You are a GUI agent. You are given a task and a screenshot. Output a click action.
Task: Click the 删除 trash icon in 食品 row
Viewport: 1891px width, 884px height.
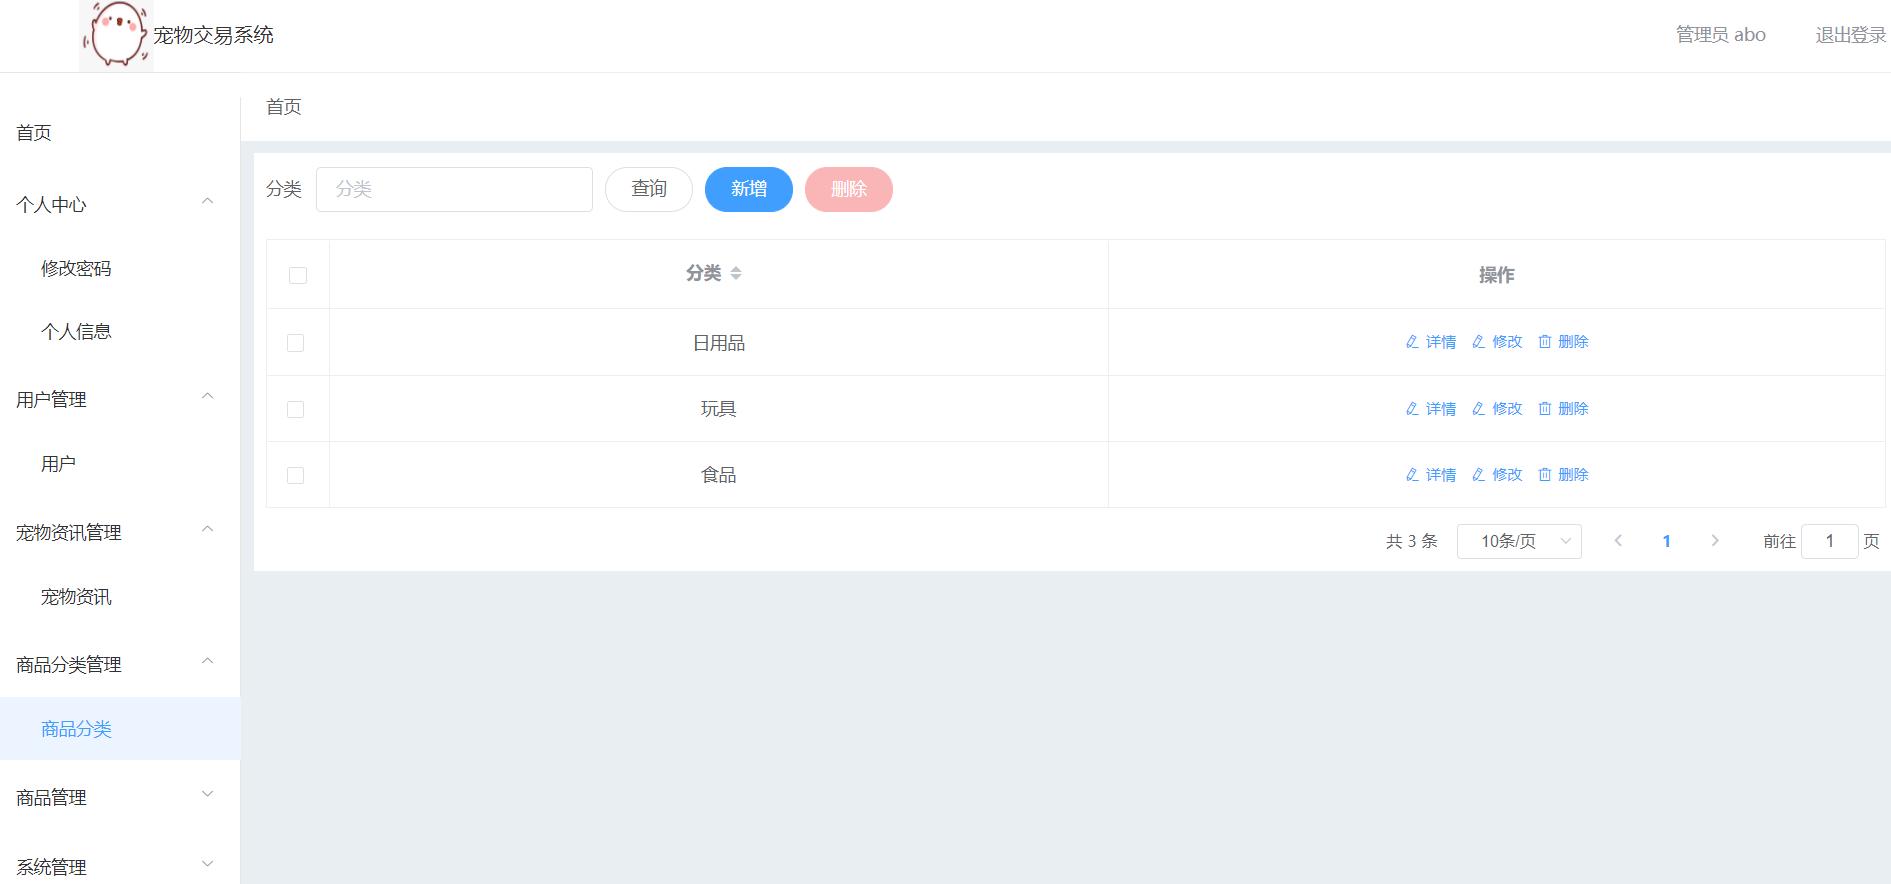pos(1545,475)
